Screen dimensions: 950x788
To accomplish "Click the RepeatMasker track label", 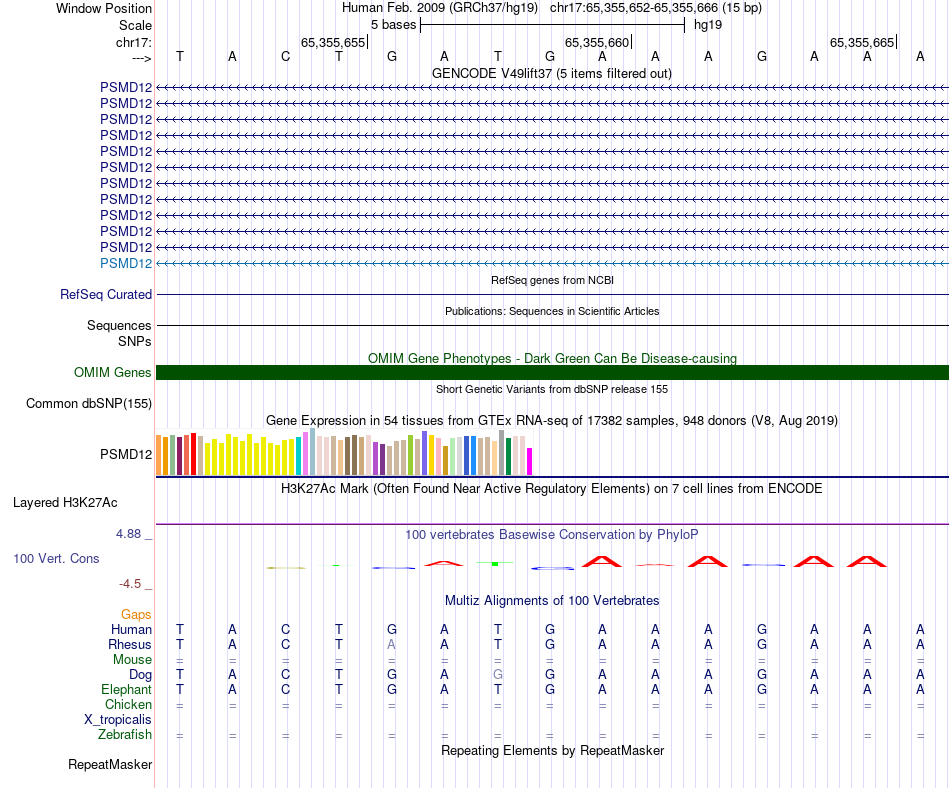I will [110, 764].
